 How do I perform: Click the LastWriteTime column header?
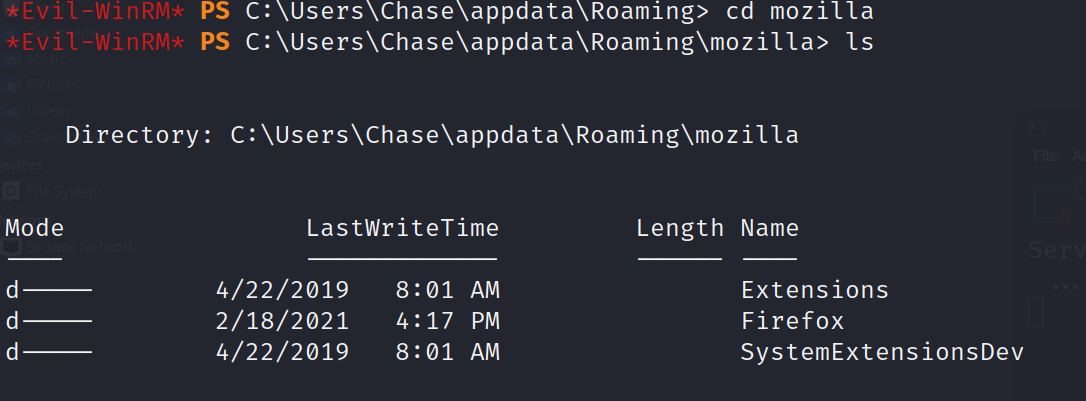402,228
